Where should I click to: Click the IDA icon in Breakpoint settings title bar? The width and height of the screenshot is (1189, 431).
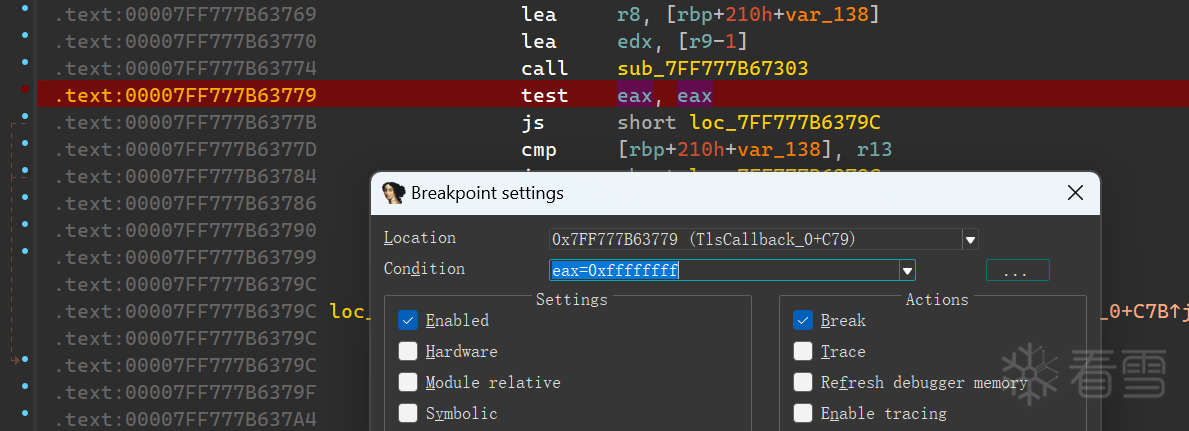(394, 193)
